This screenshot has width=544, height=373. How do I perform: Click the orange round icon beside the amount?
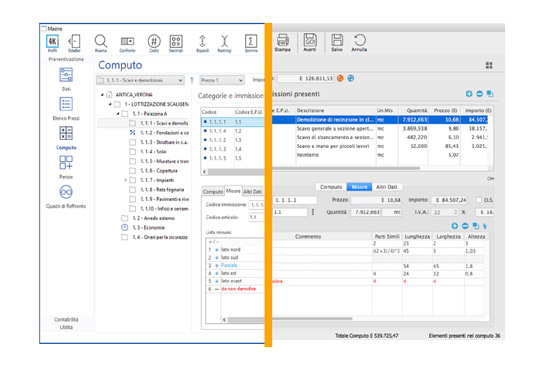click(x=340, y=78)
